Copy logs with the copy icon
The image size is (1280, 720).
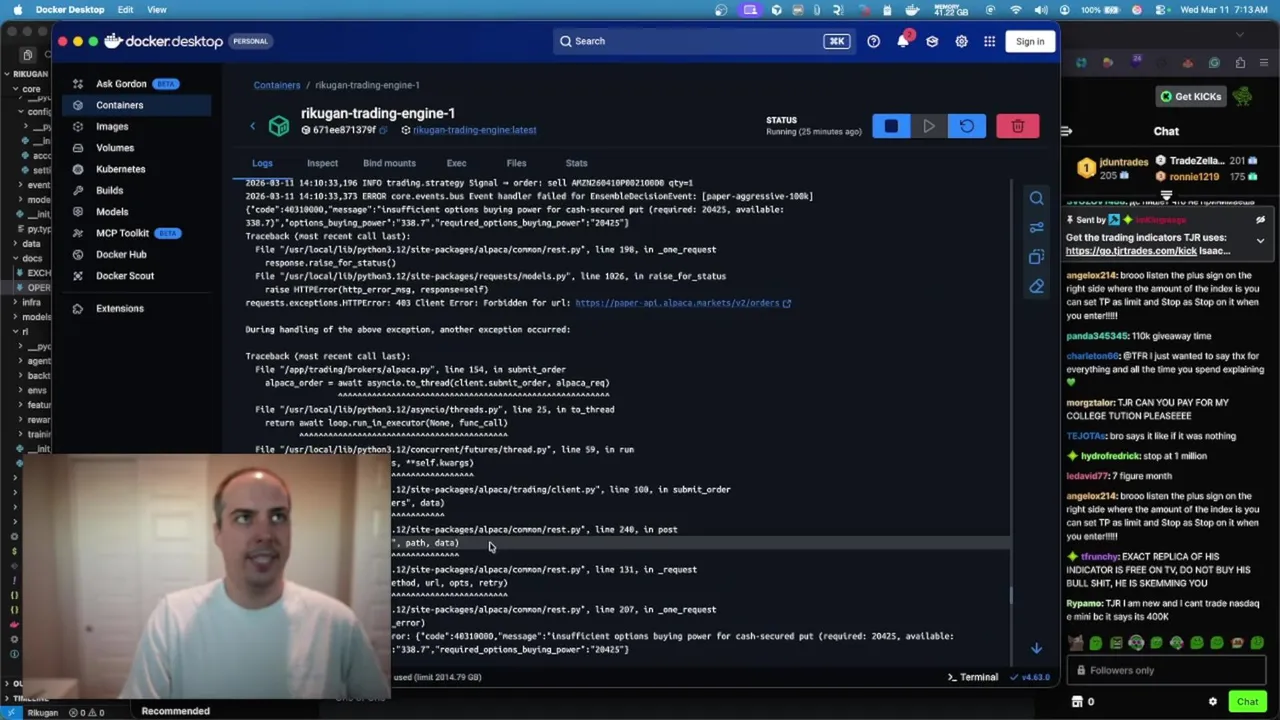(1036, 257)
